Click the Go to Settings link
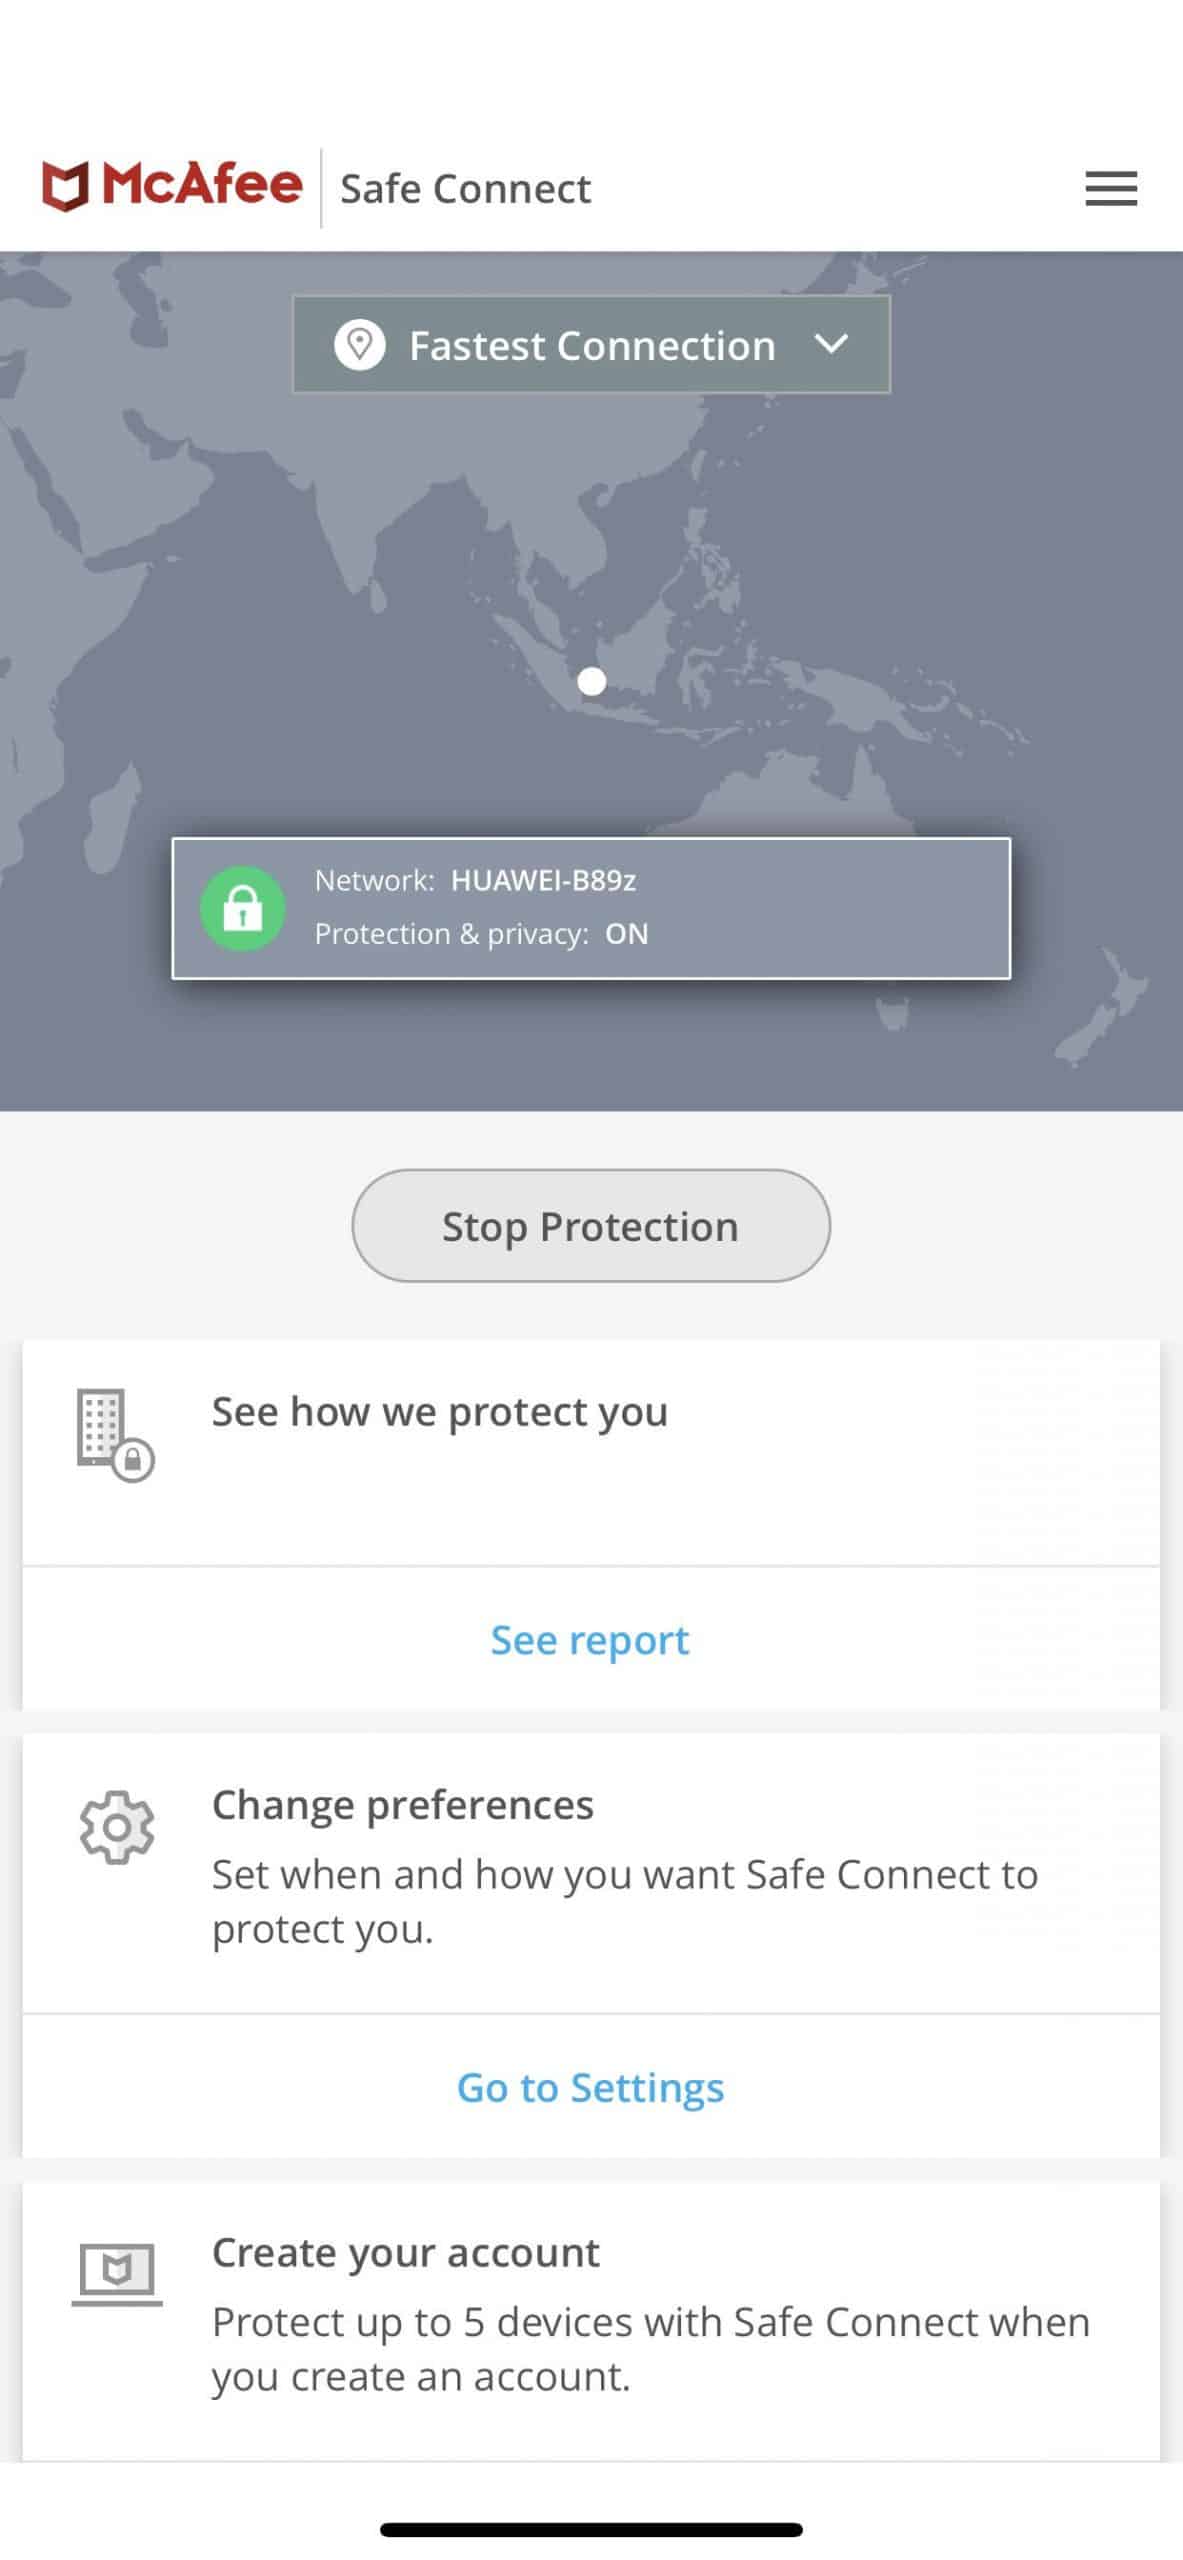 point(590,2087)
